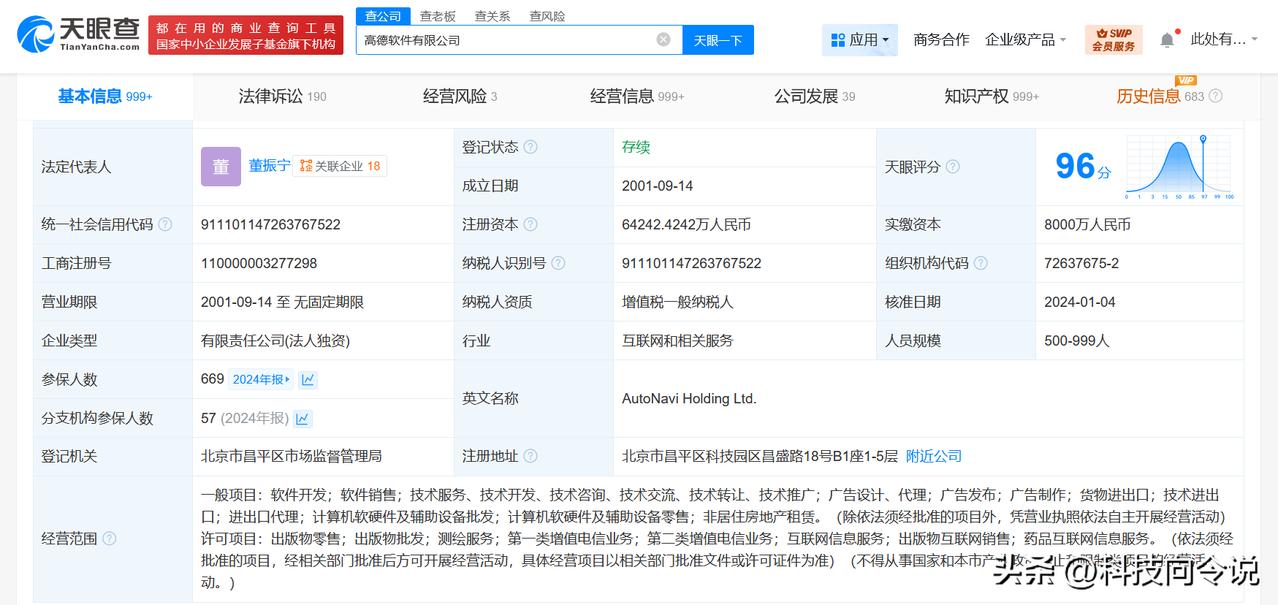Open the 董振宁 legal representative link
Screen dimensions: 1278x605
pos(270,166)
